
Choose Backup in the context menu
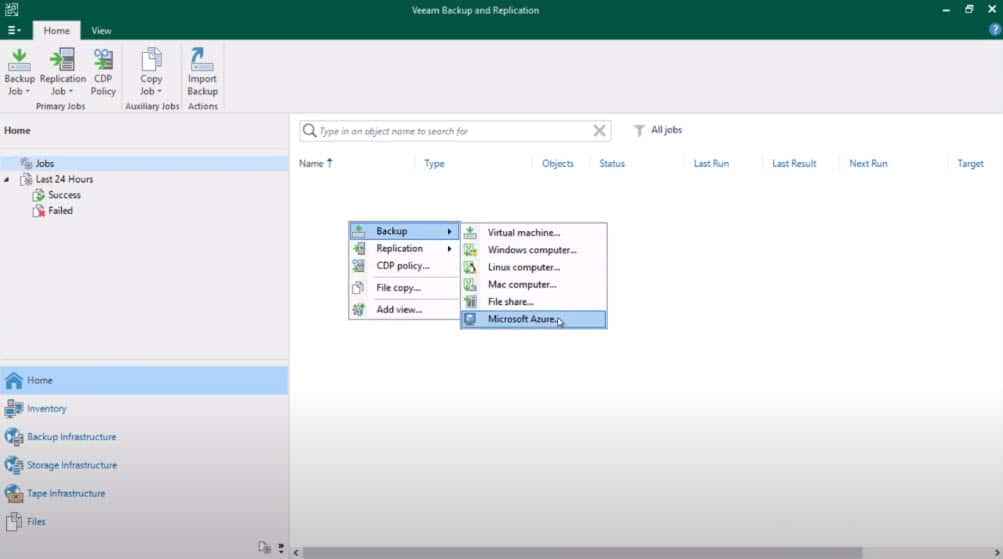[404, 231]
